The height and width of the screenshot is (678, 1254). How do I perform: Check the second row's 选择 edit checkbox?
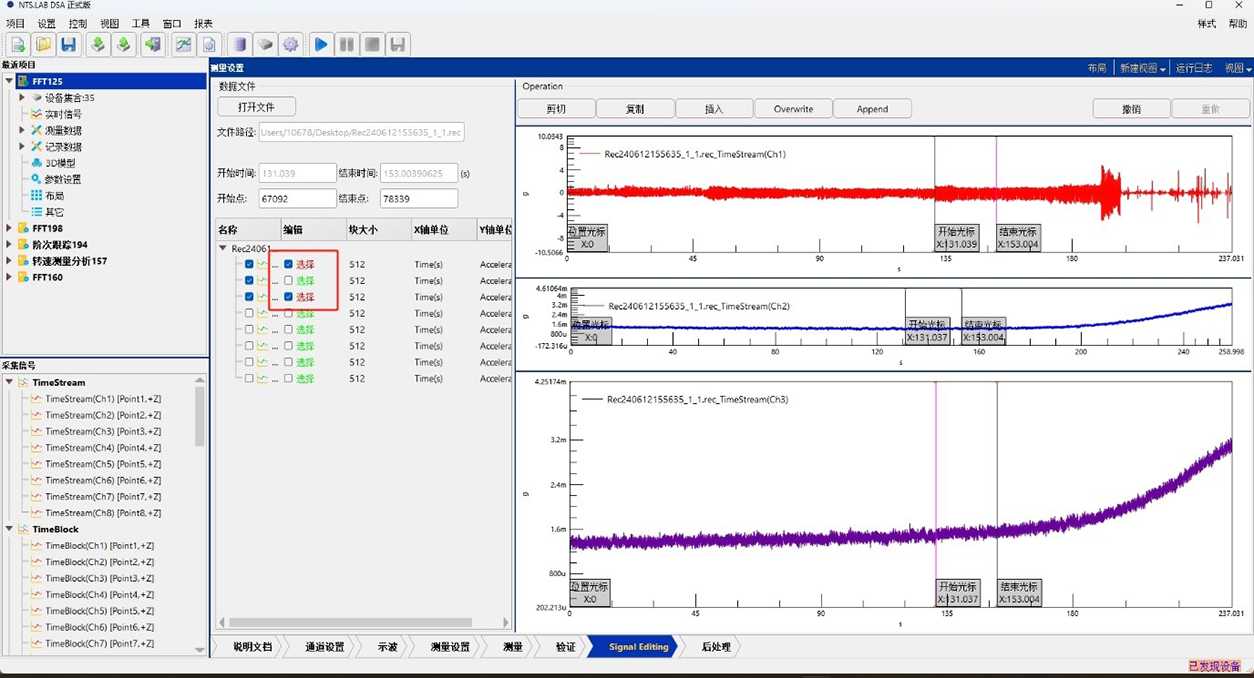[x=289, y=281]
